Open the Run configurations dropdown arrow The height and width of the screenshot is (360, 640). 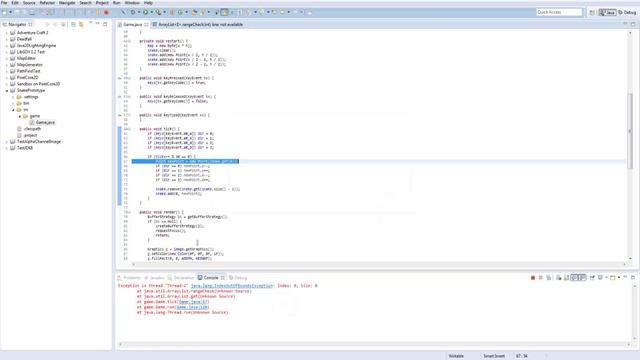[151, 12]
